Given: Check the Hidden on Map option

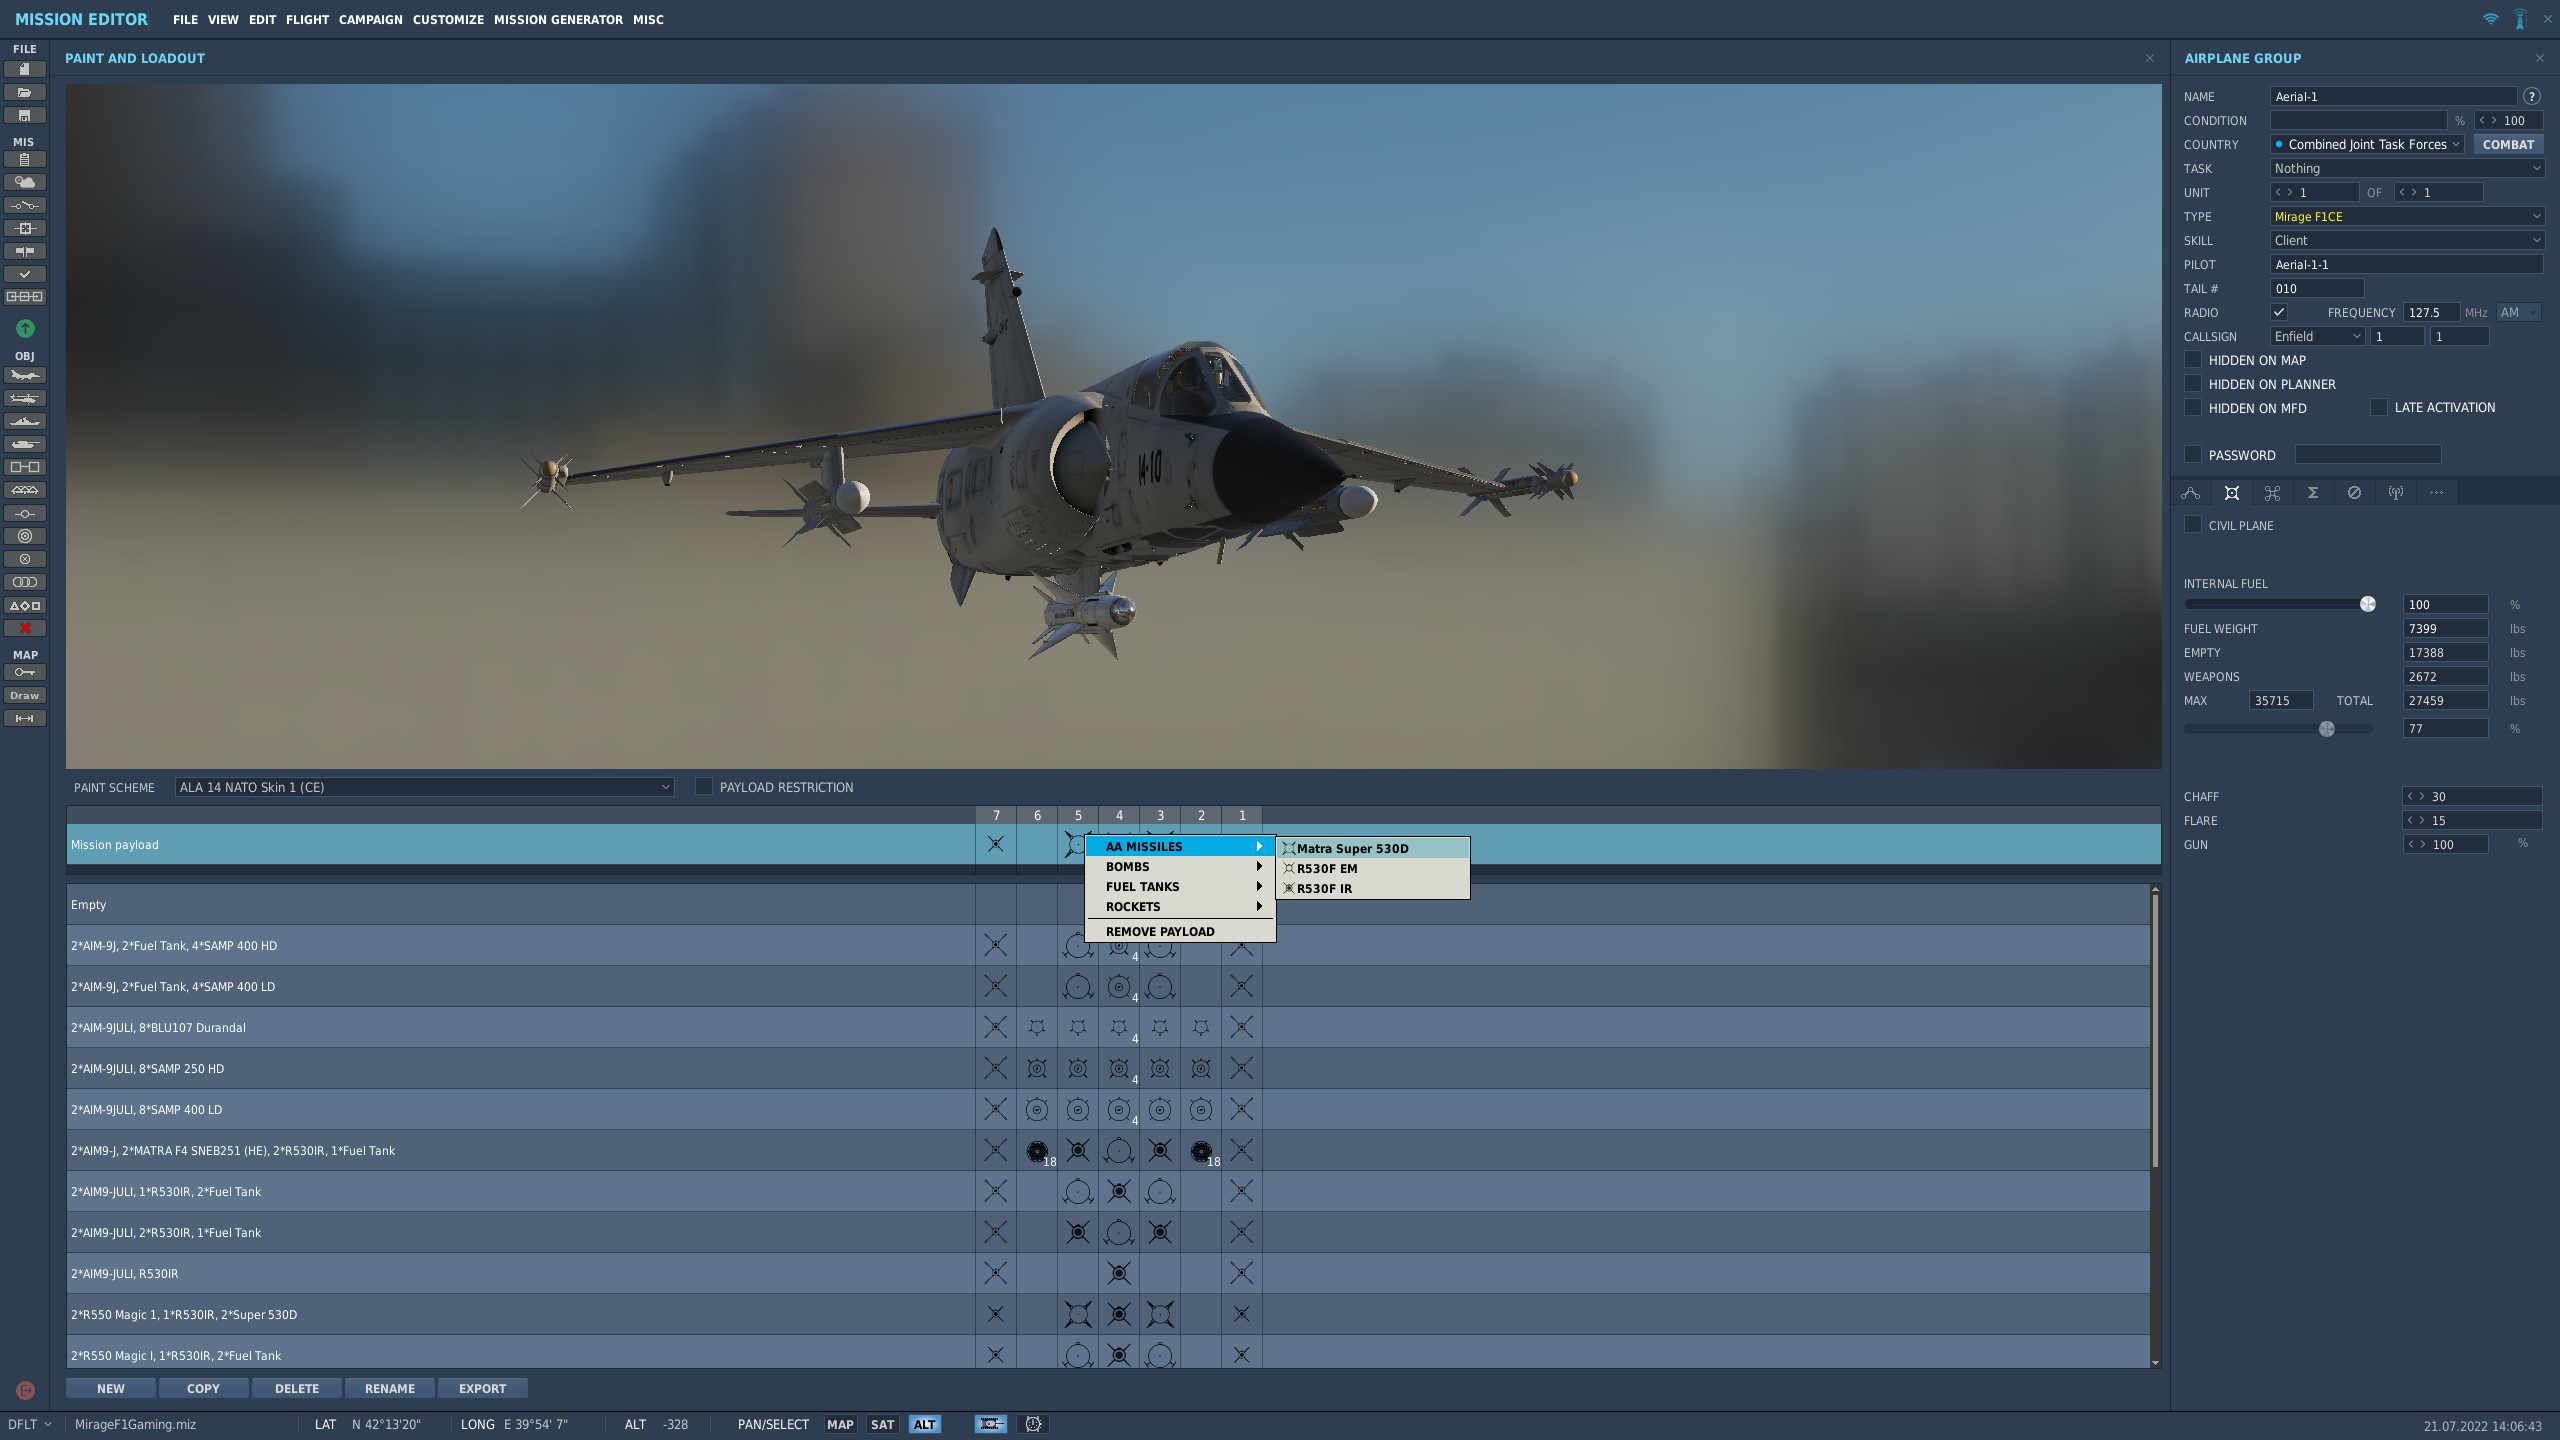Looking at the screenshot, I should tap(2193, 360).
